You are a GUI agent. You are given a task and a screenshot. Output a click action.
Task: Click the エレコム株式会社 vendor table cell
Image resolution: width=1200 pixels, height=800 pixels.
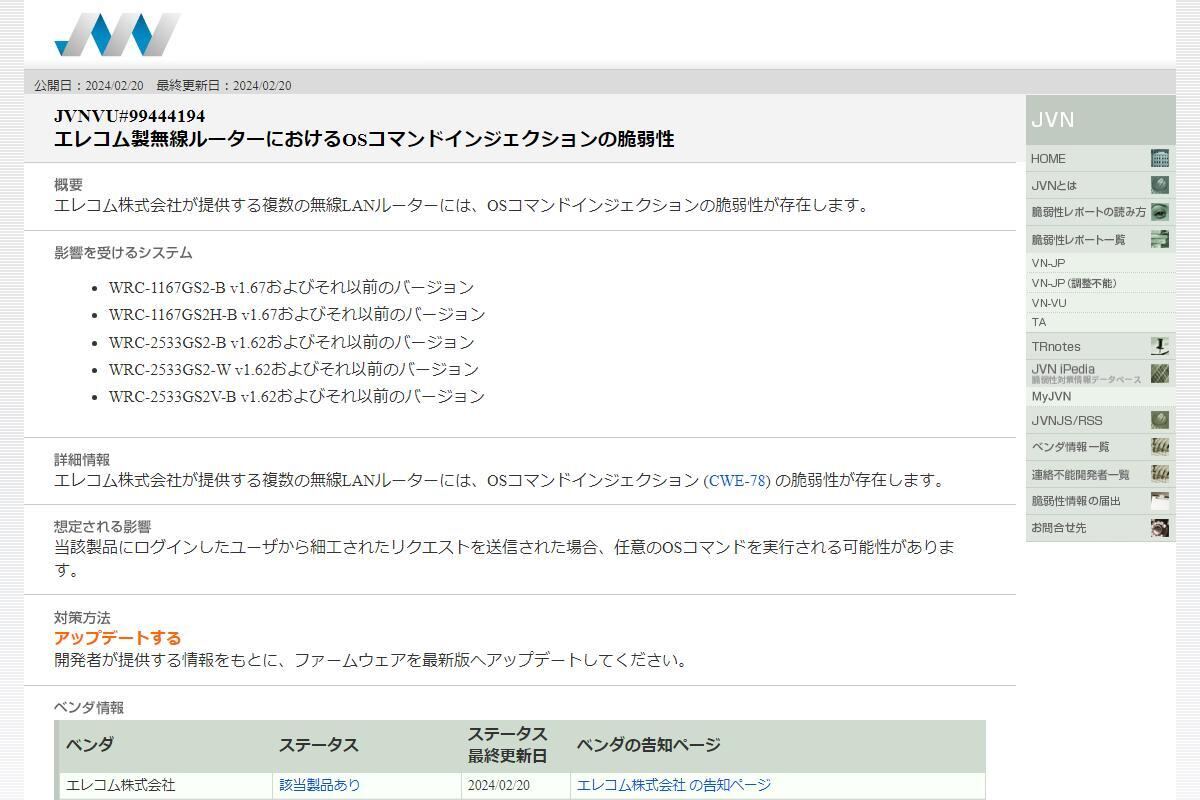pyautogui.click(x=167, y=785)
